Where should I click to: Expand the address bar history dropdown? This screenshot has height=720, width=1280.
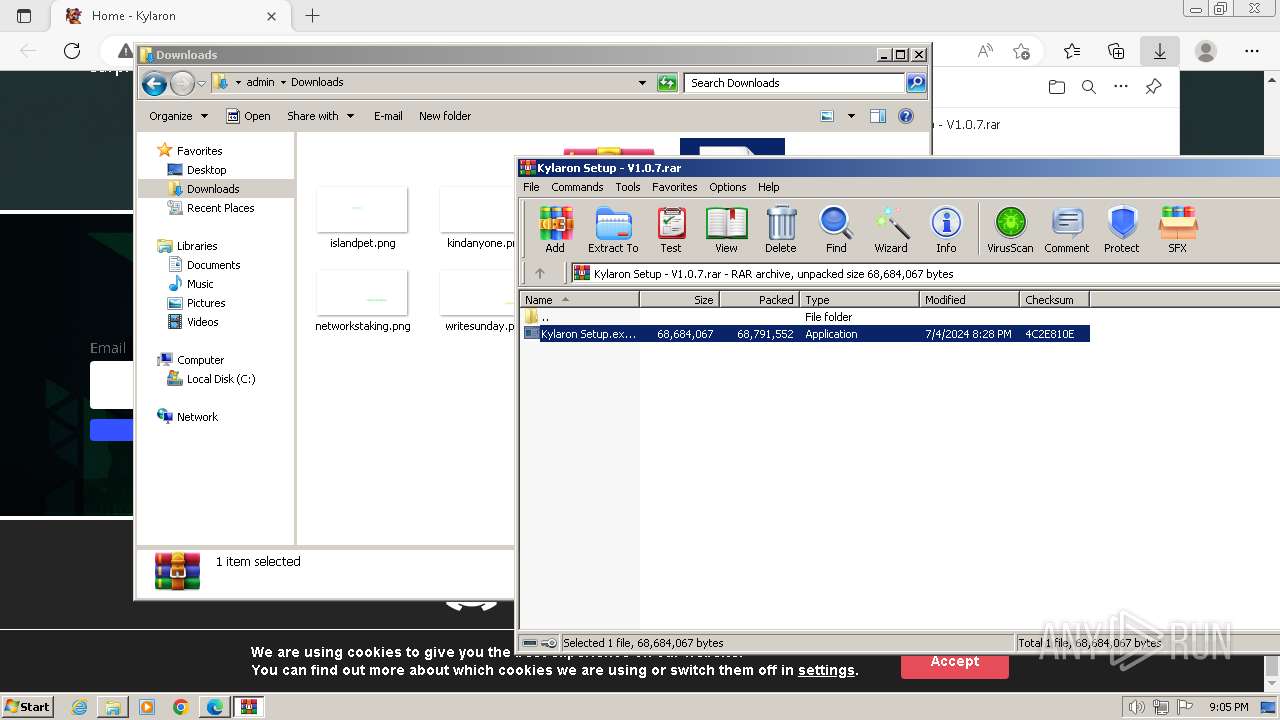[642, 83]
